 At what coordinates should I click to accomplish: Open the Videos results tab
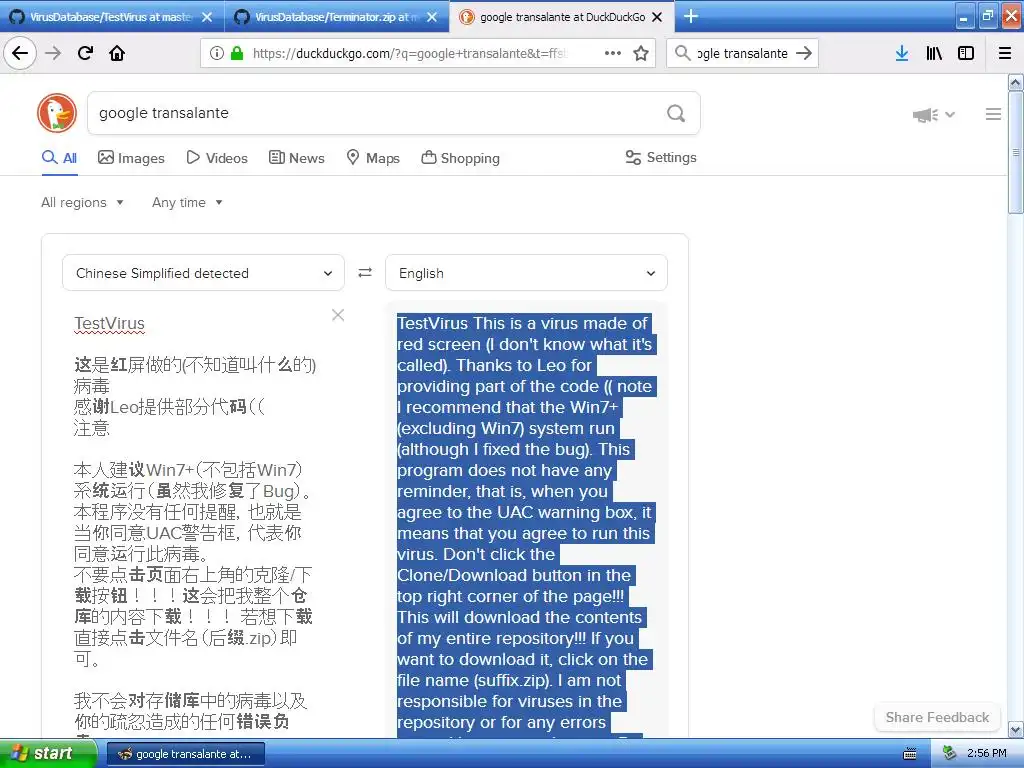217,157
